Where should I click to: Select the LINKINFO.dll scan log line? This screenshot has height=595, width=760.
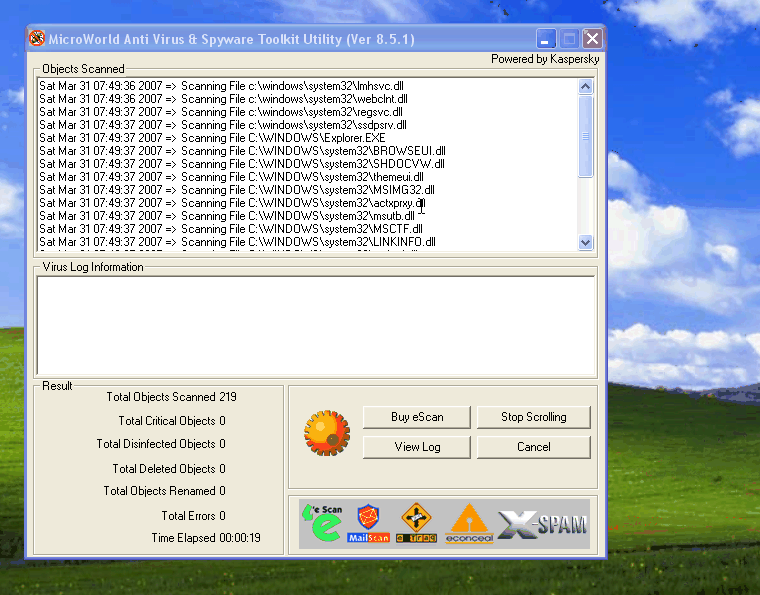point(238,242)
